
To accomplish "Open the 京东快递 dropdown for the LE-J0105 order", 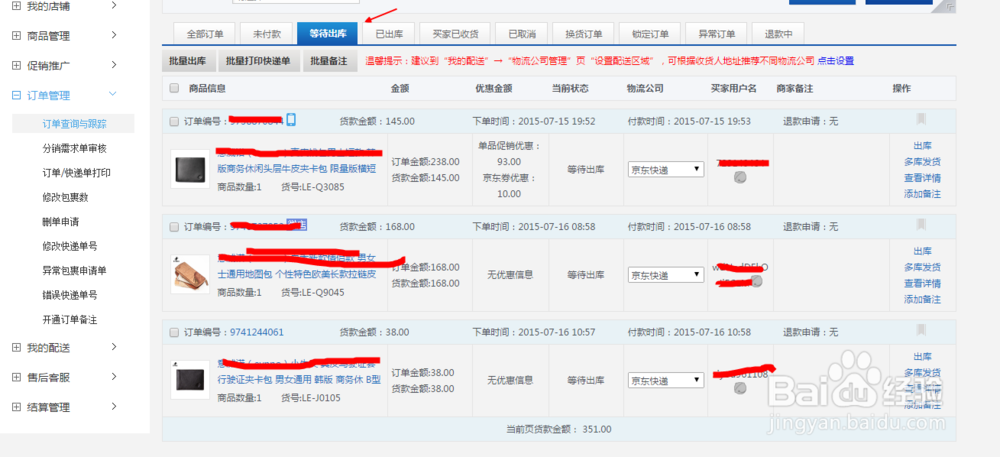I will [666, 381].
